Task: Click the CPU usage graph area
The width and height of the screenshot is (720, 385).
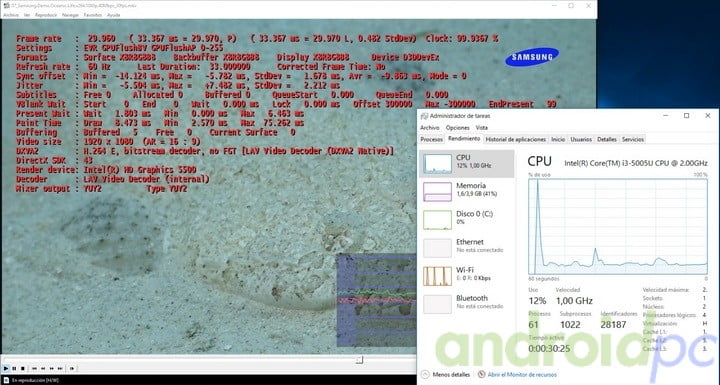Action: (618, 226)
